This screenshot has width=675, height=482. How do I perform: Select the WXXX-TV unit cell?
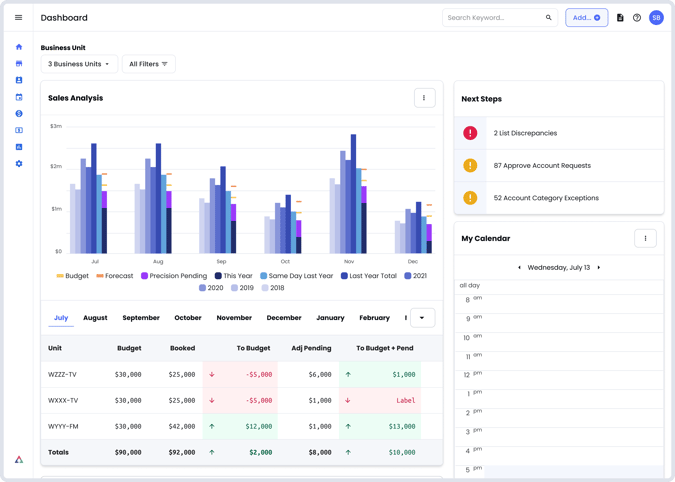pos(63,401)
